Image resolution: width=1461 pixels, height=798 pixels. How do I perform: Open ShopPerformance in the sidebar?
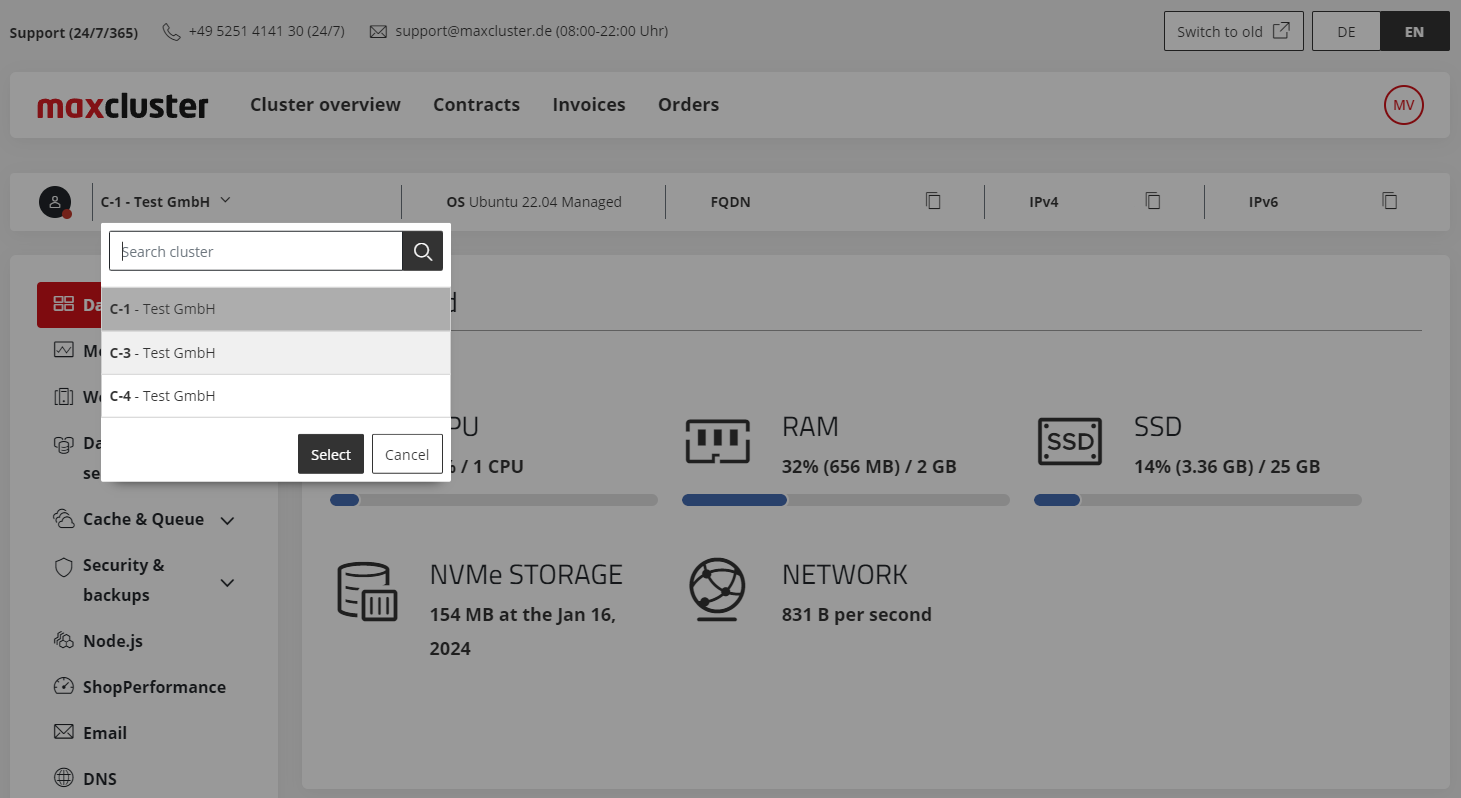tap(154, 687)
